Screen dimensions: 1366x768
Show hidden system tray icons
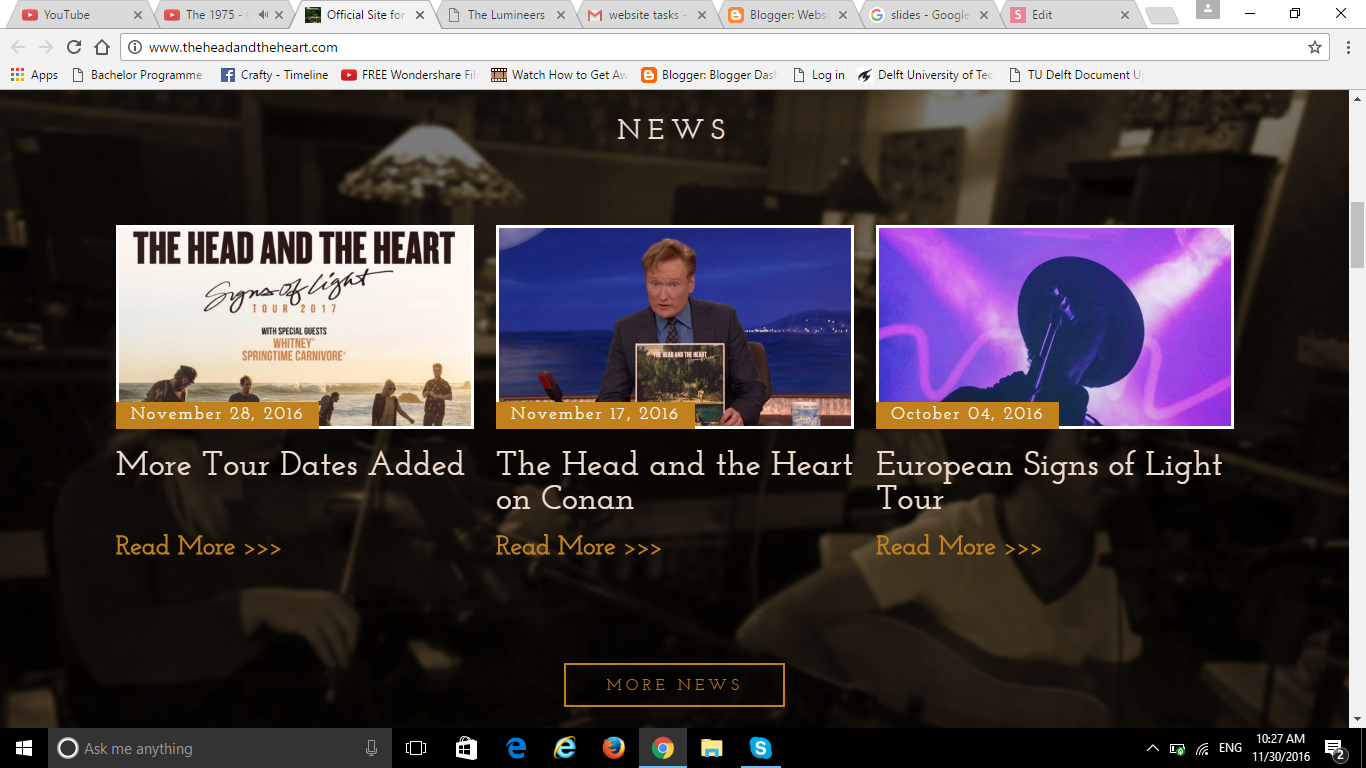(x=1152, y=748)
